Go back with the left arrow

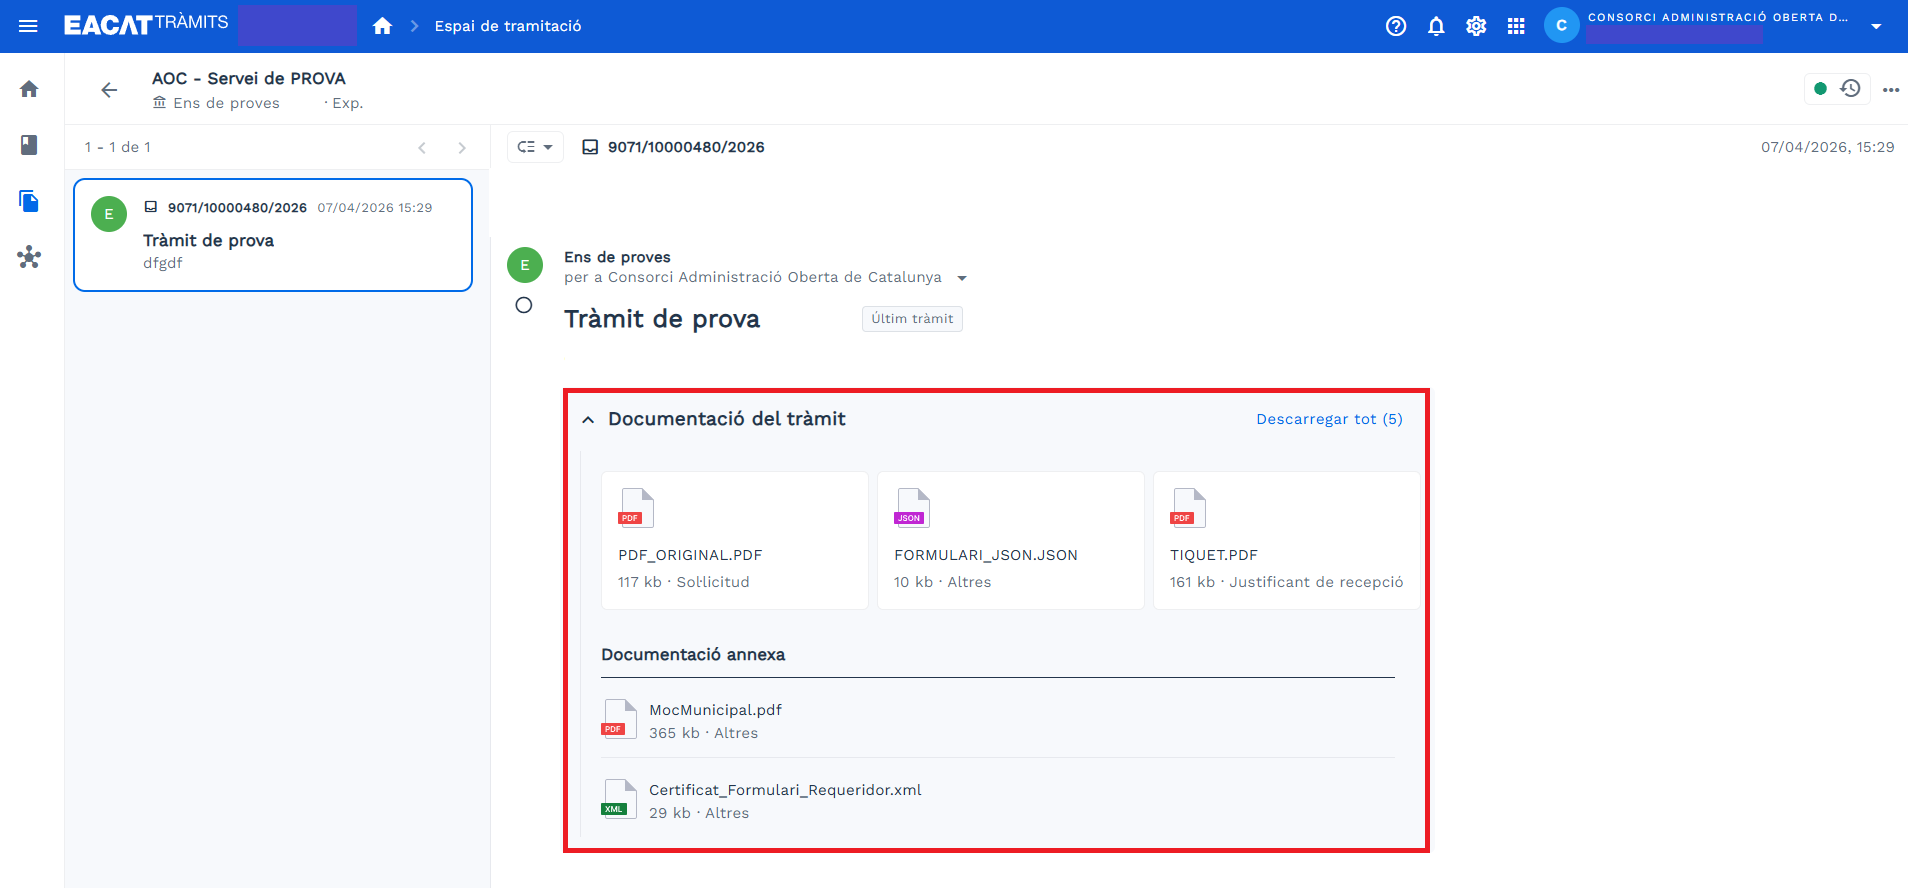pyautogui.click(x=109, y=90)
